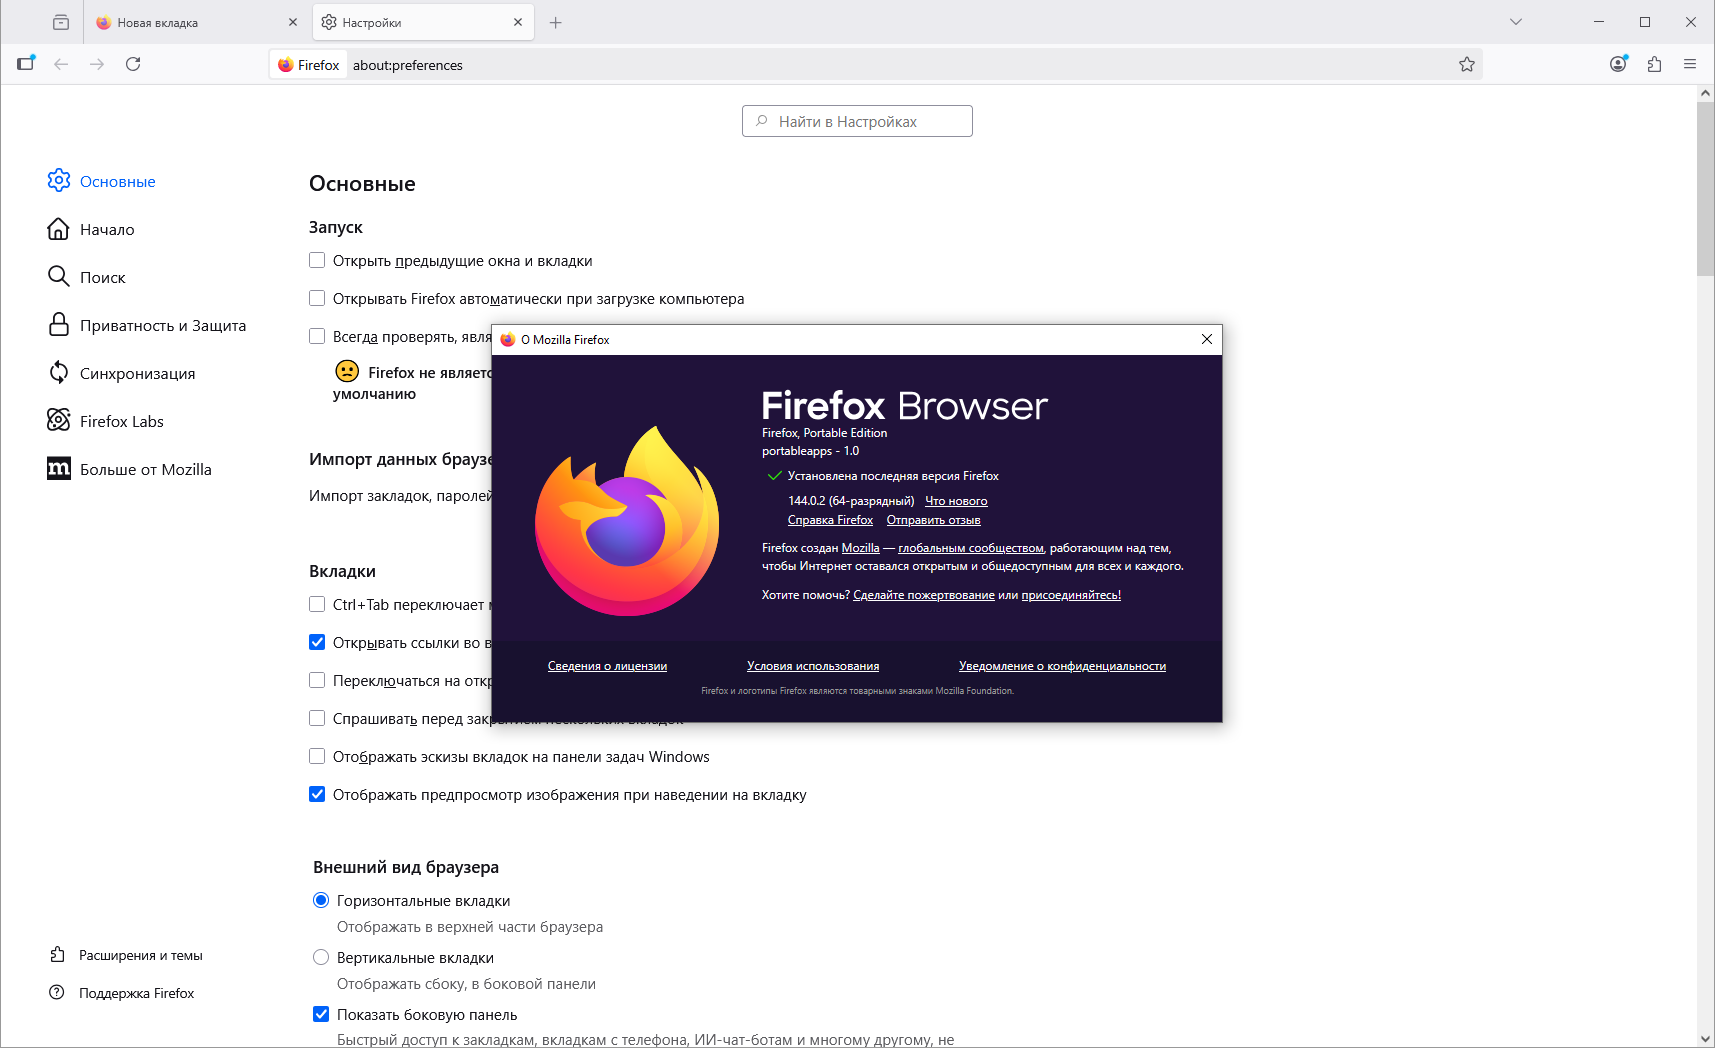Open the Уведомление о конфиденциальности link

click(x=1062, y=666)
